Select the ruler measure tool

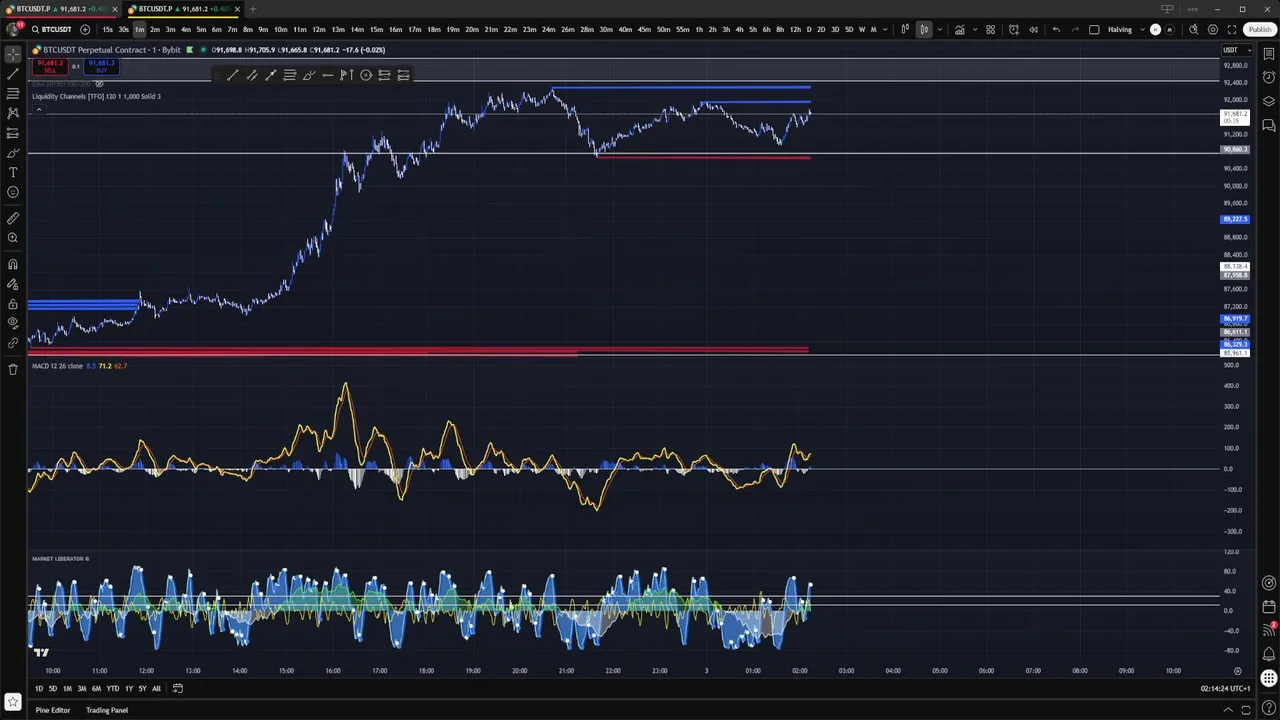(13, 218)
